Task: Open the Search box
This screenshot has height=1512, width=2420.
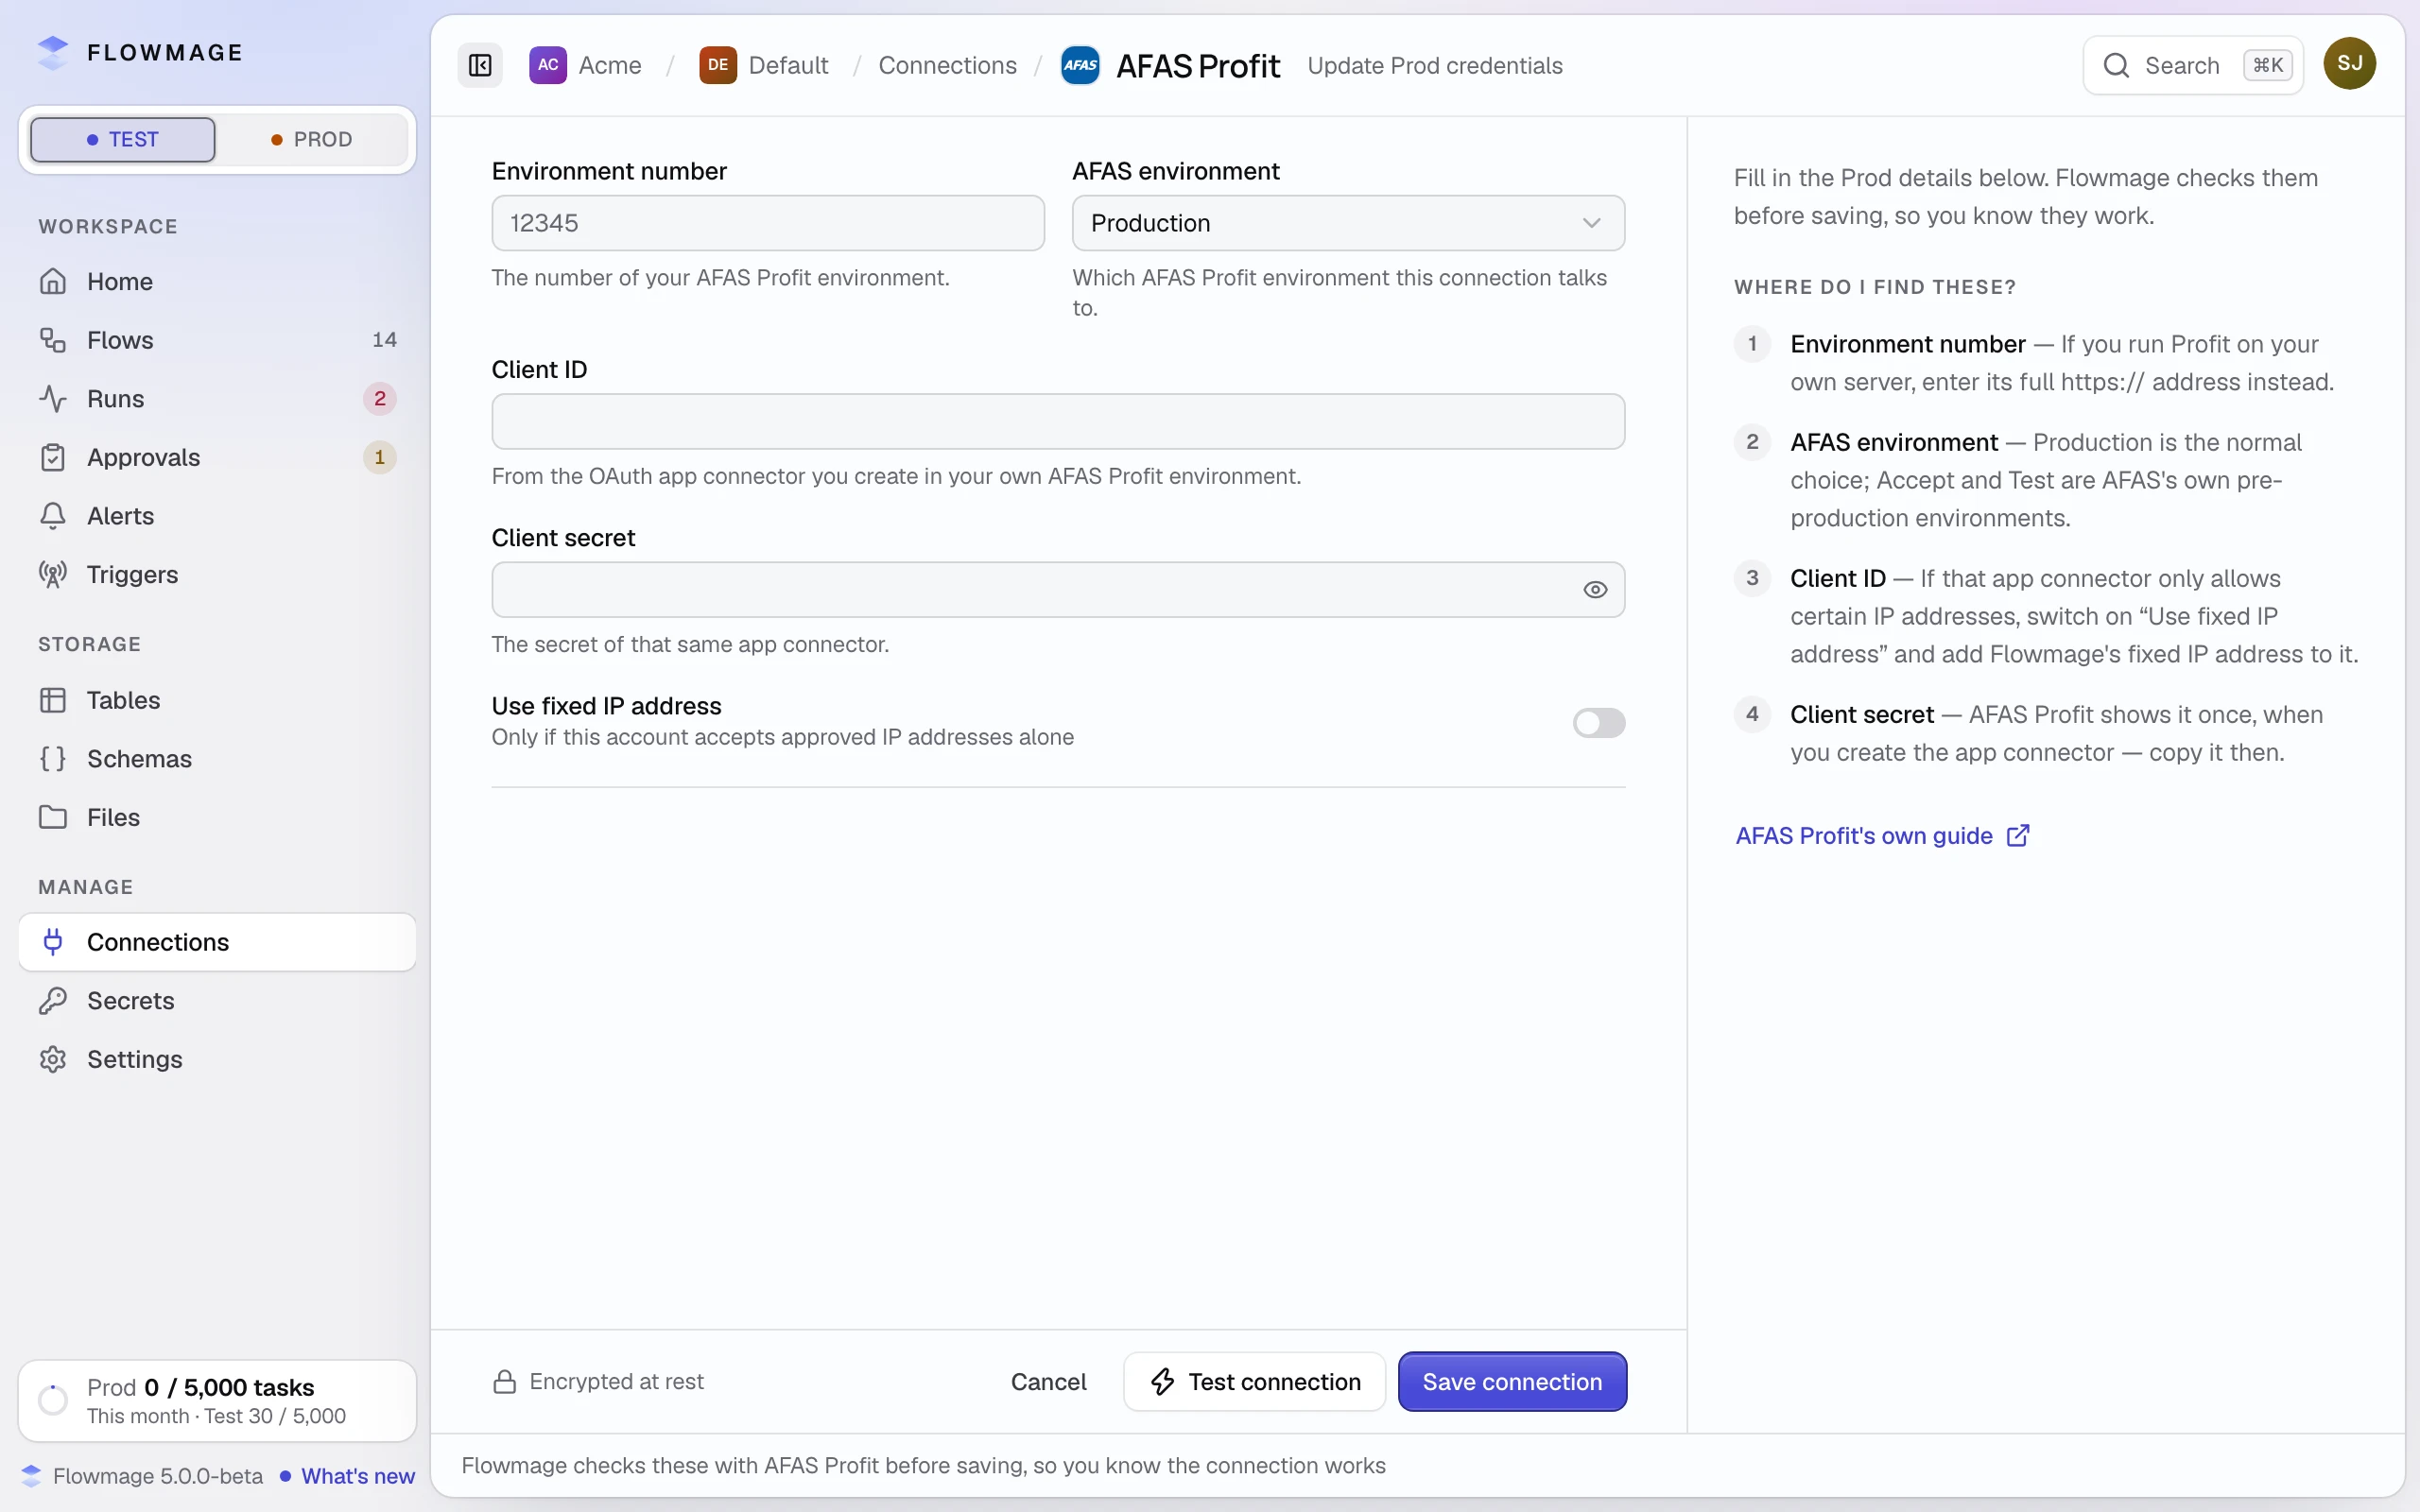Action: [x=2193, y=65]
